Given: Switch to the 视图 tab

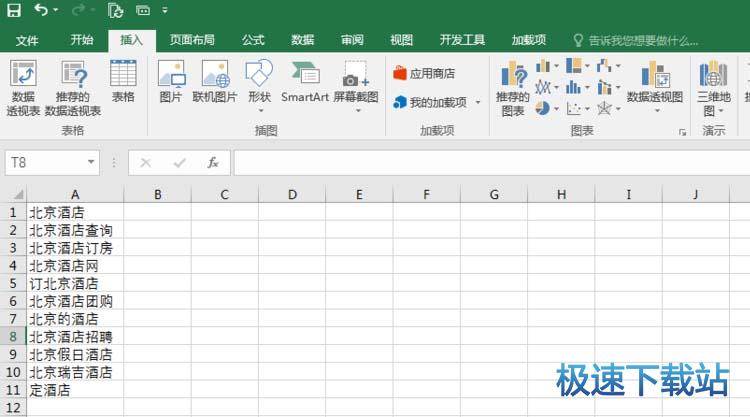Looking at the screenshot, I should coord(401,40).
